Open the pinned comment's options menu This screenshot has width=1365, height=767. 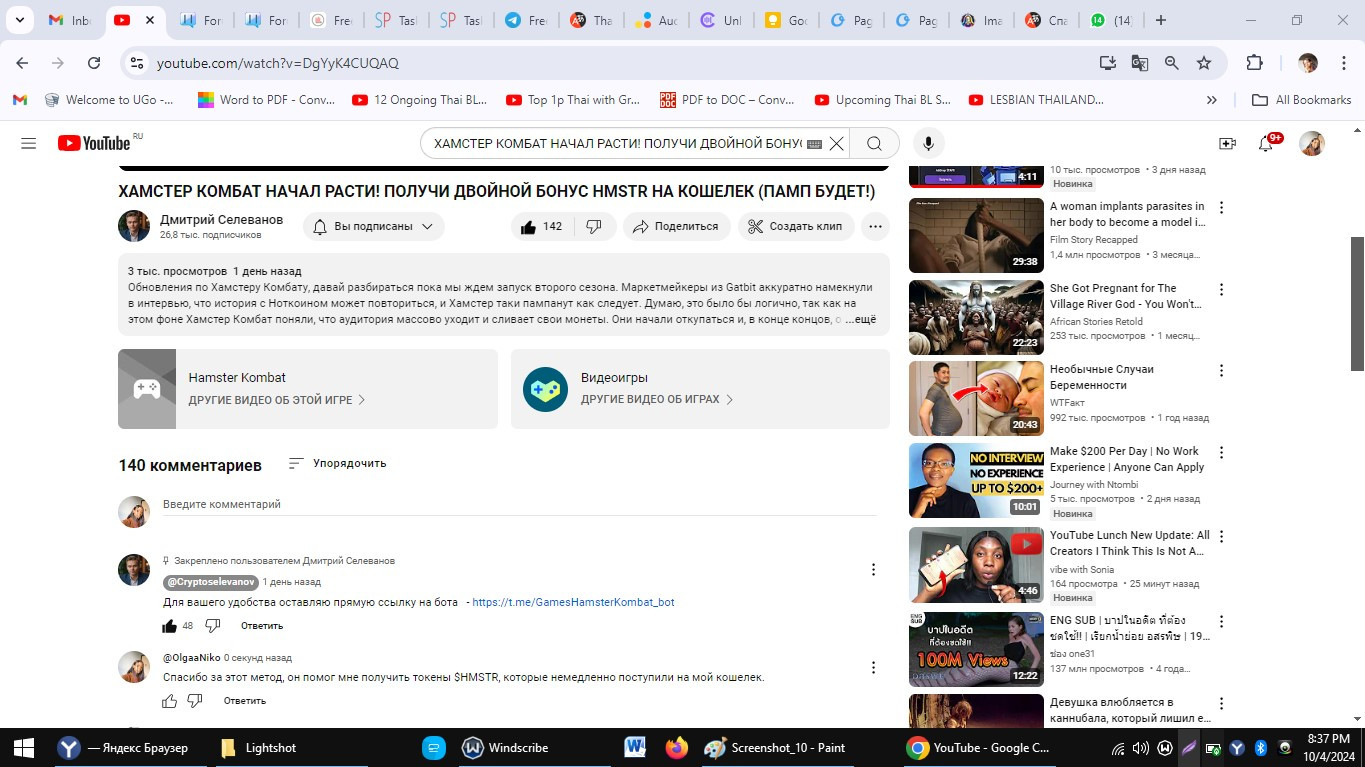click(x=873, y=570)
